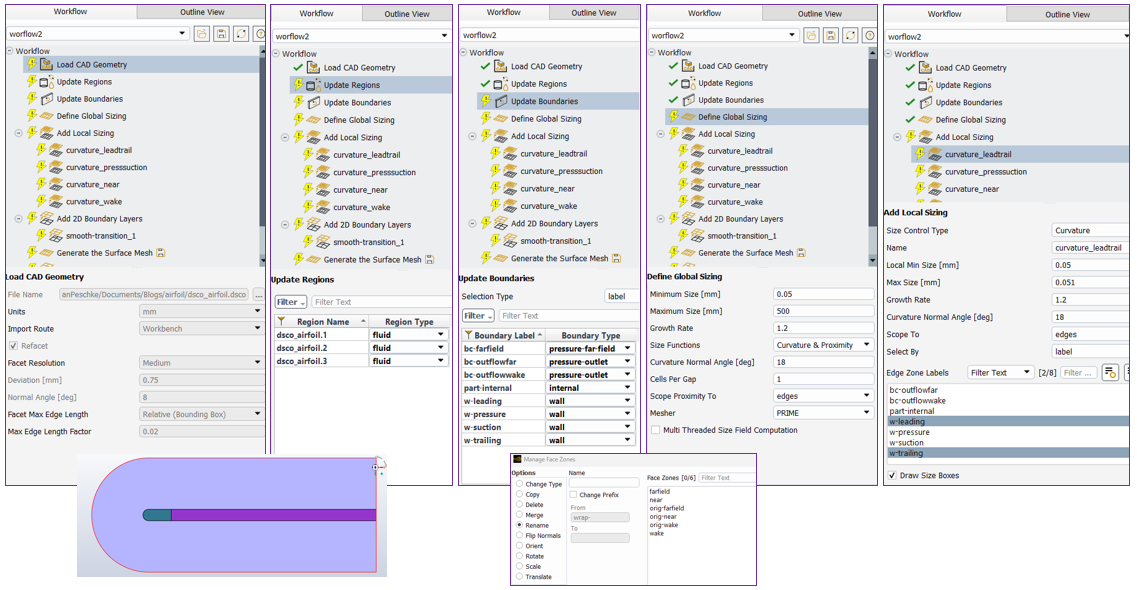The height and width of the screenshot is (590, 1137).
Task: Click cylinder icon on the highlighted Update Regions row
Action: coord(313,85)
